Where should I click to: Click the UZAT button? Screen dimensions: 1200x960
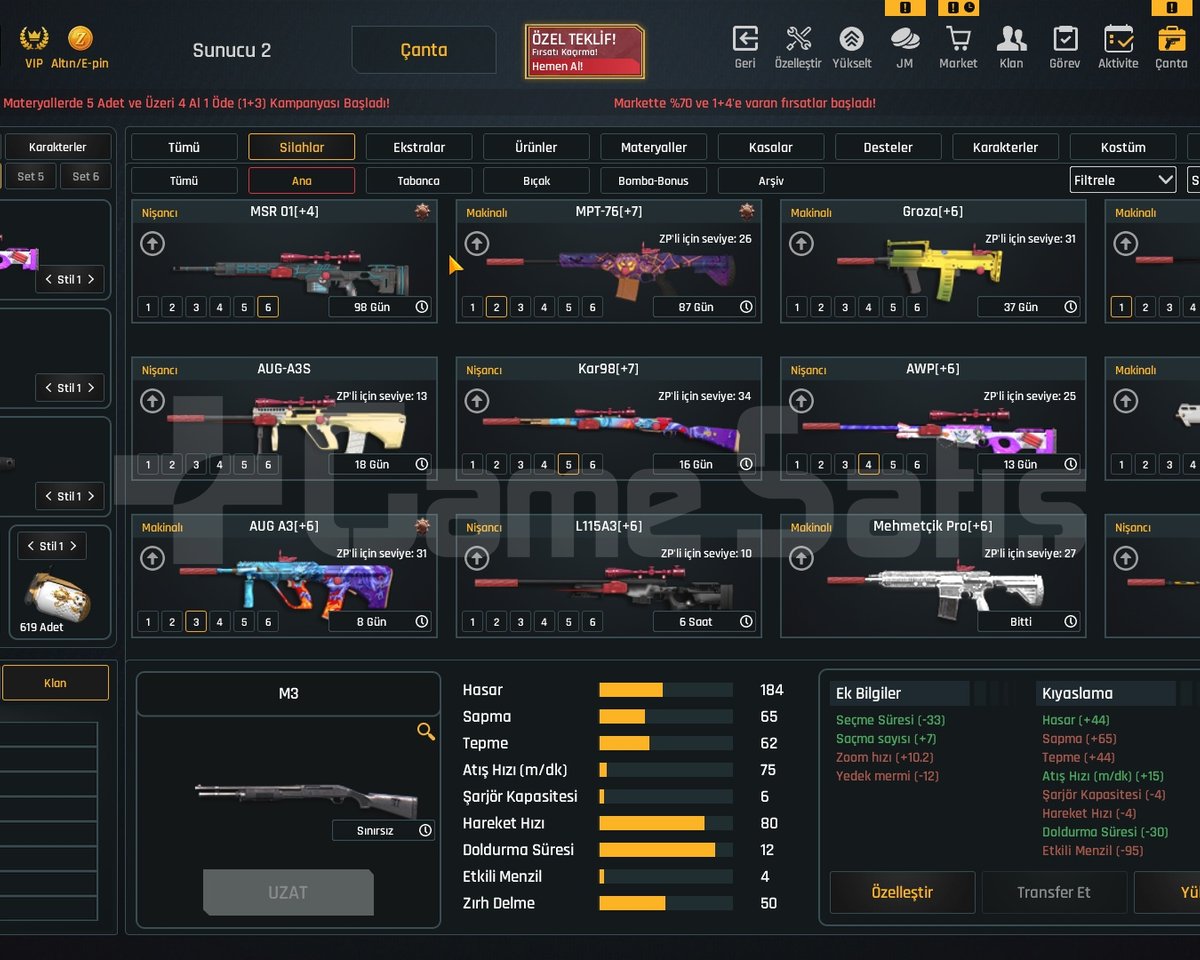pos(288,892)
